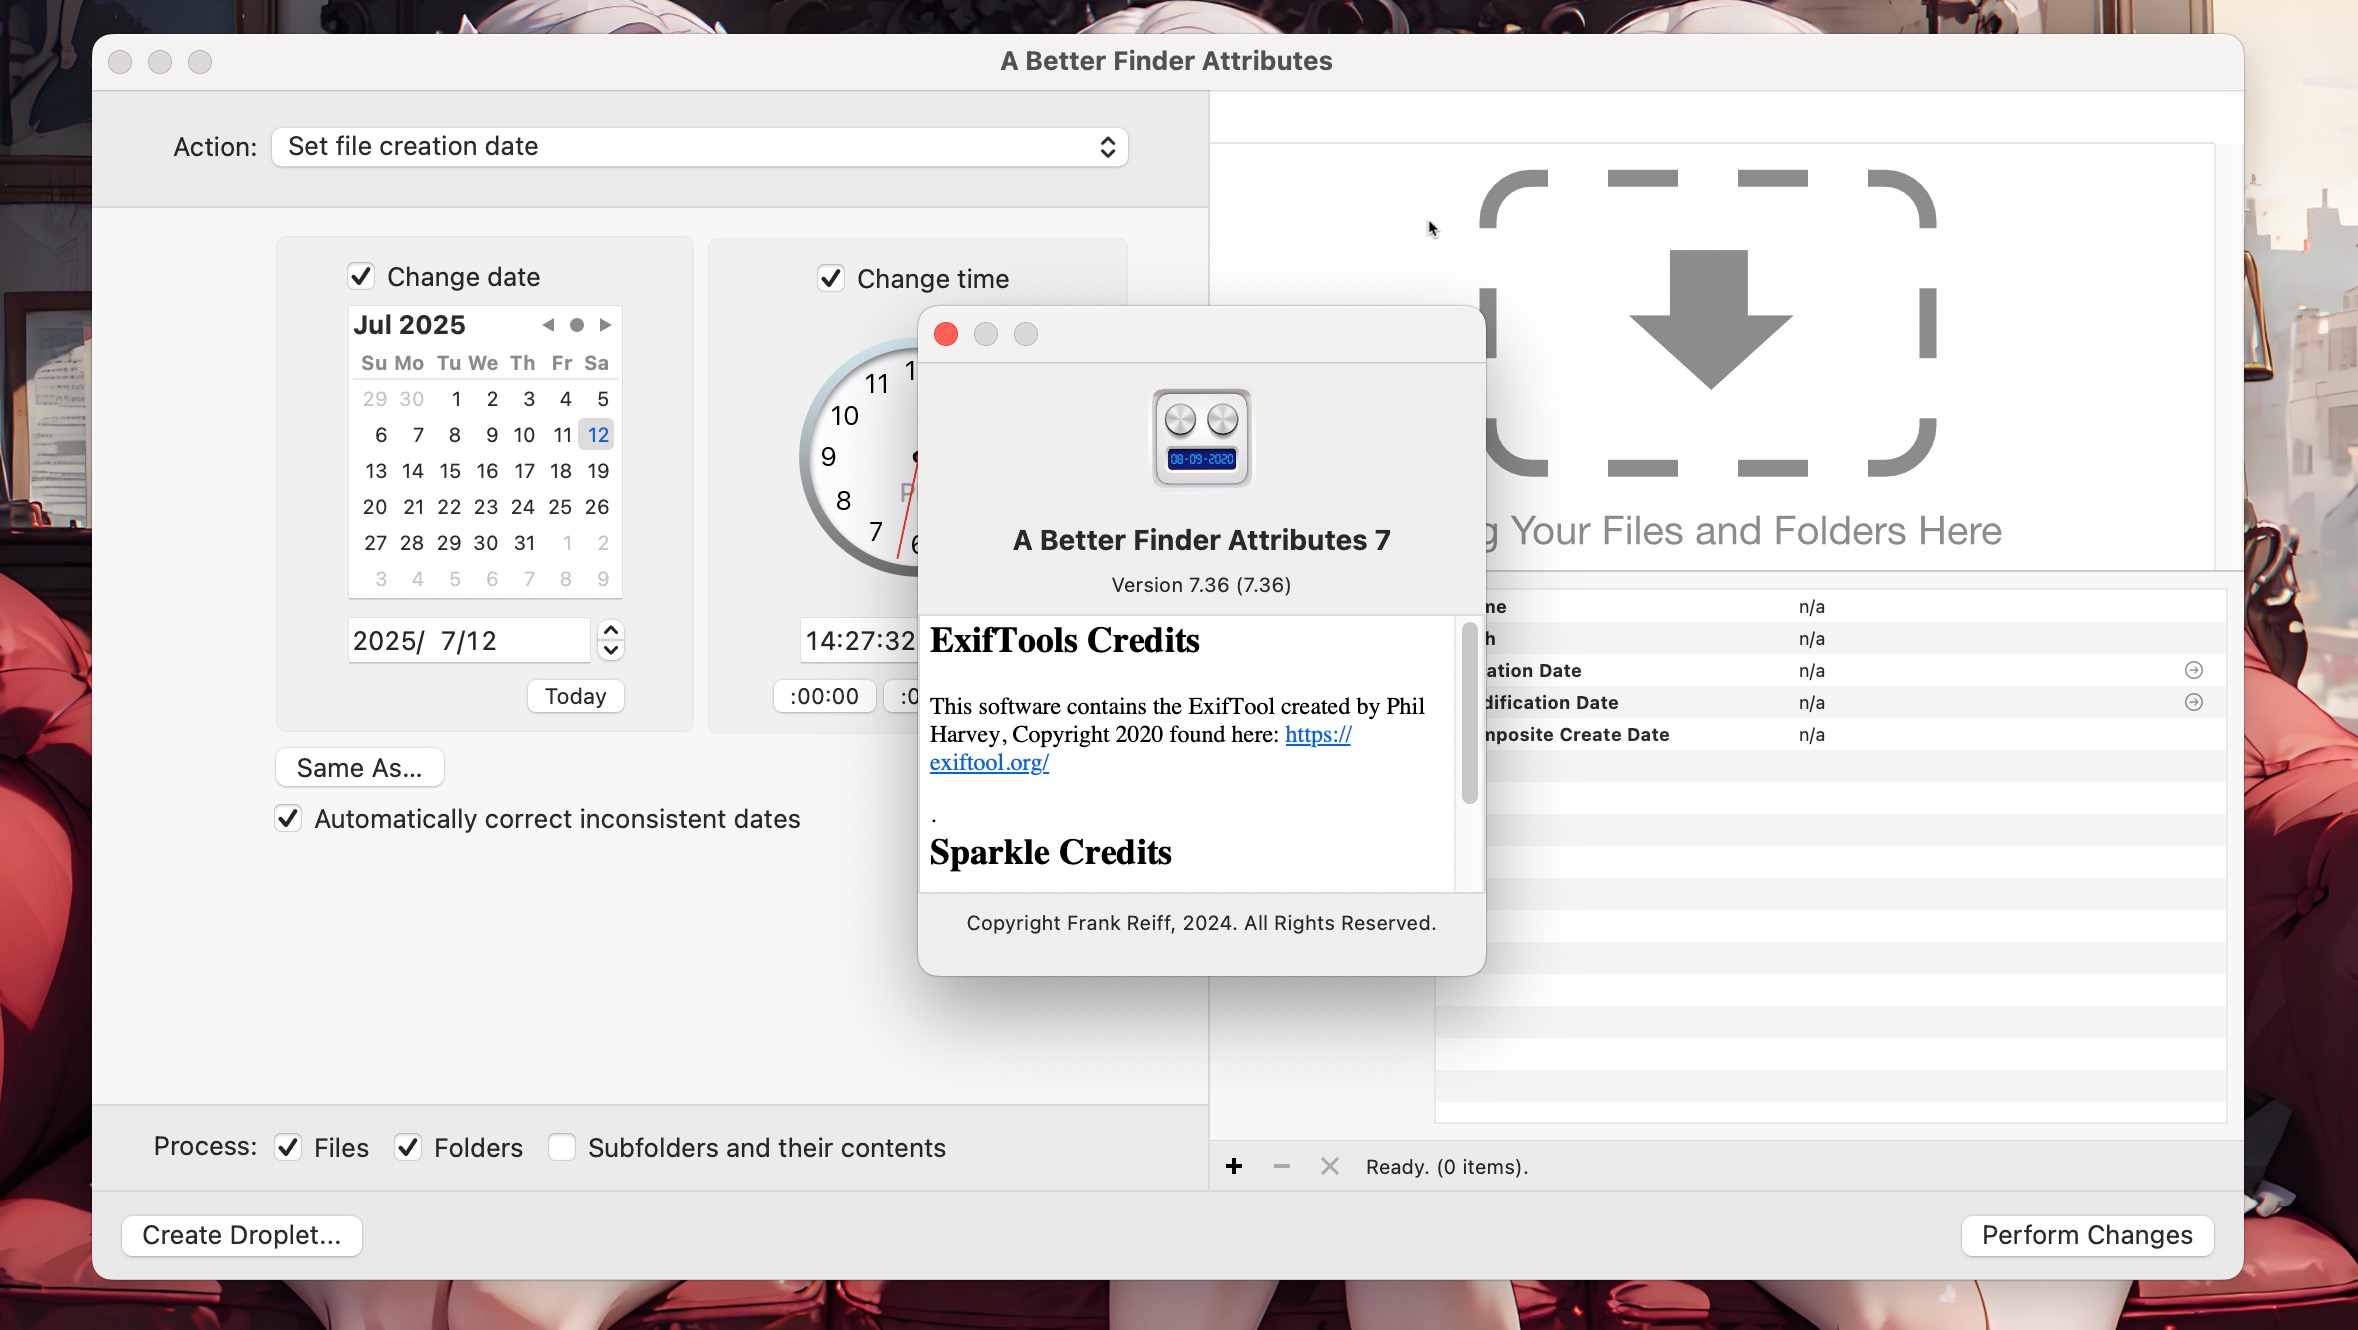Open the exiftool.org link
This screenshot has height=1330, width=2358.
pos(989,762)
